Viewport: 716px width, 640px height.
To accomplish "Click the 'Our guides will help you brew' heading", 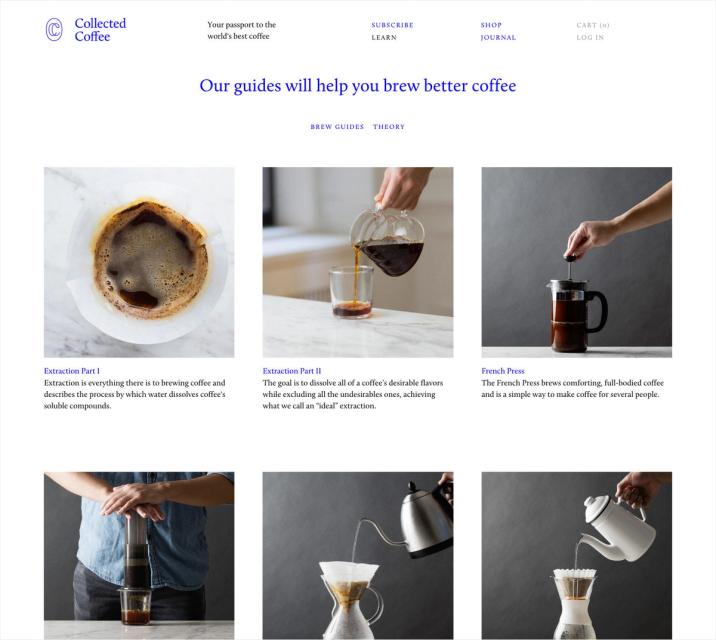I will pyautogui.click(x=358, y=86).
